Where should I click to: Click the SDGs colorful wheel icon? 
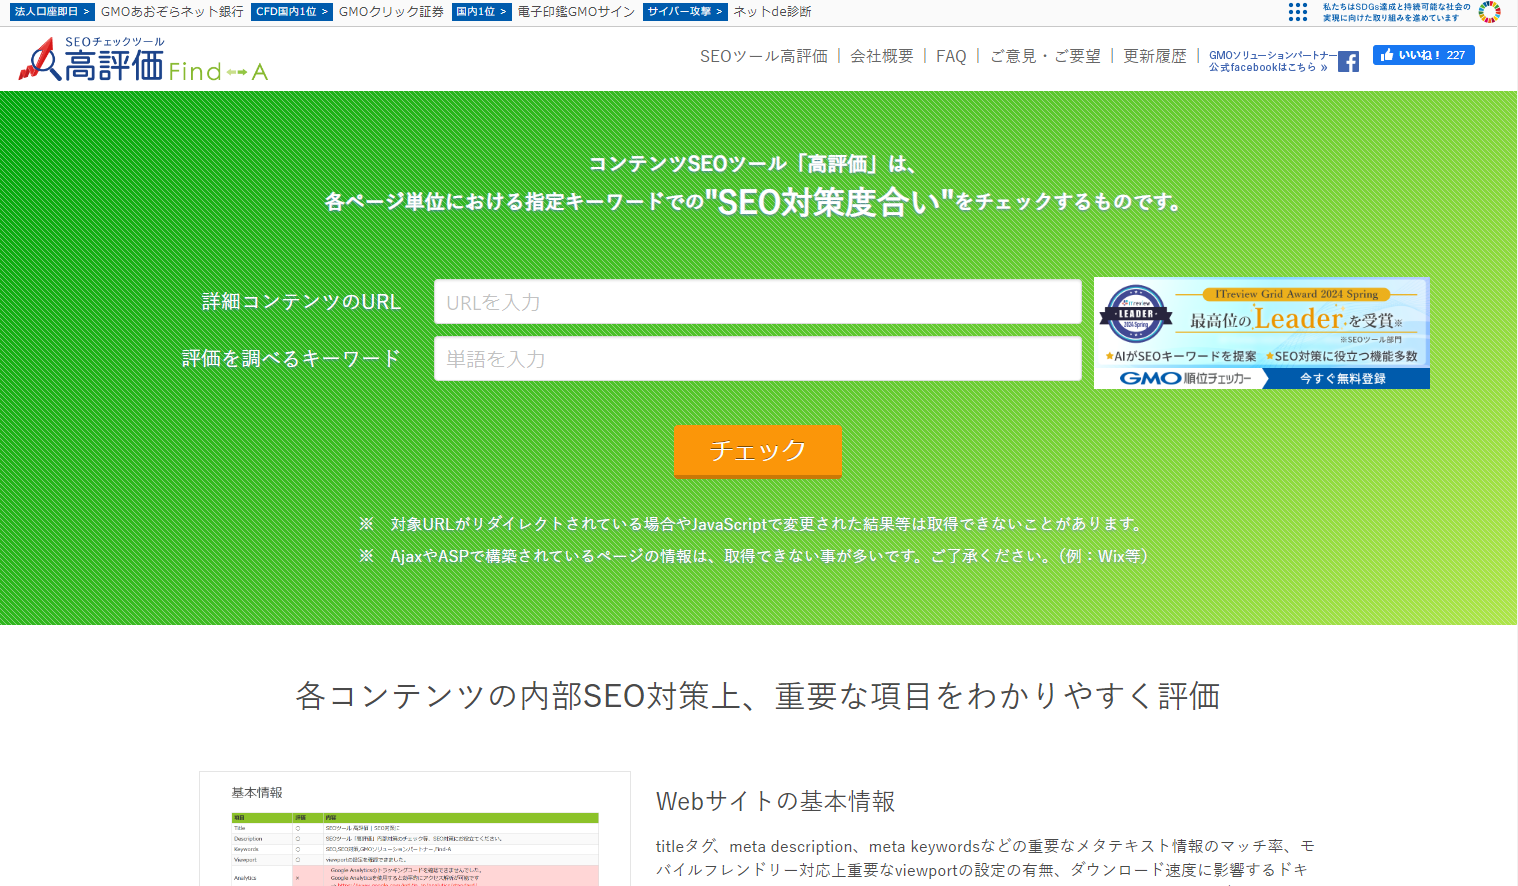click(1489, 12)
